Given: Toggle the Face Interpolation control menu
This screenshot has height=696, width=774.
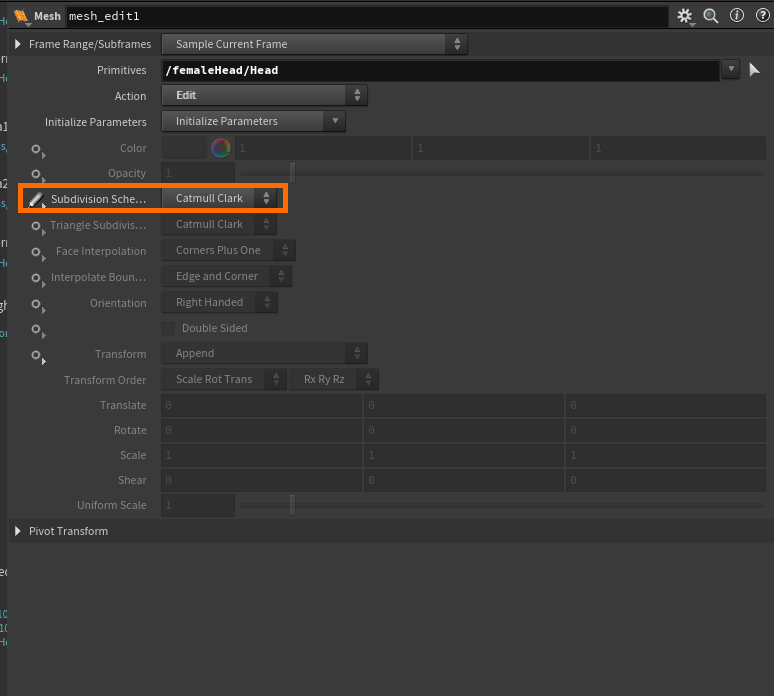Looking at the screenshot, I should click(x=38, y=253).
